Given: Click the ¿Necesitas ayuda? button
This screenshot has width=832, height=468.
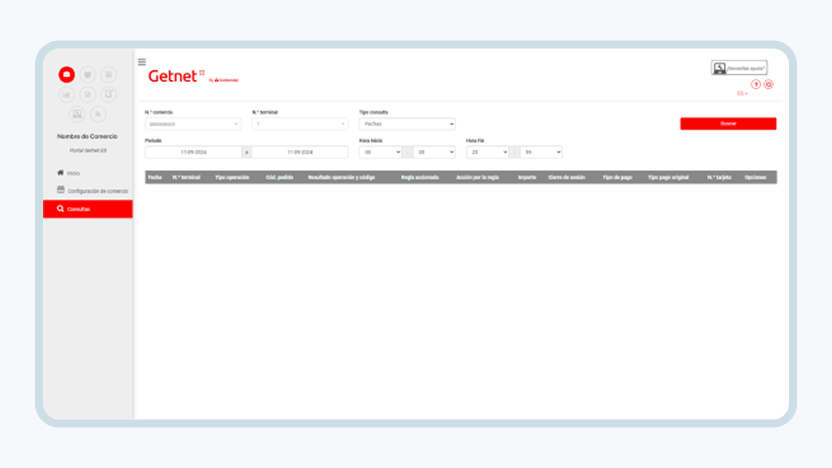Looking at the screenshot, I should [x=739, y=68].
